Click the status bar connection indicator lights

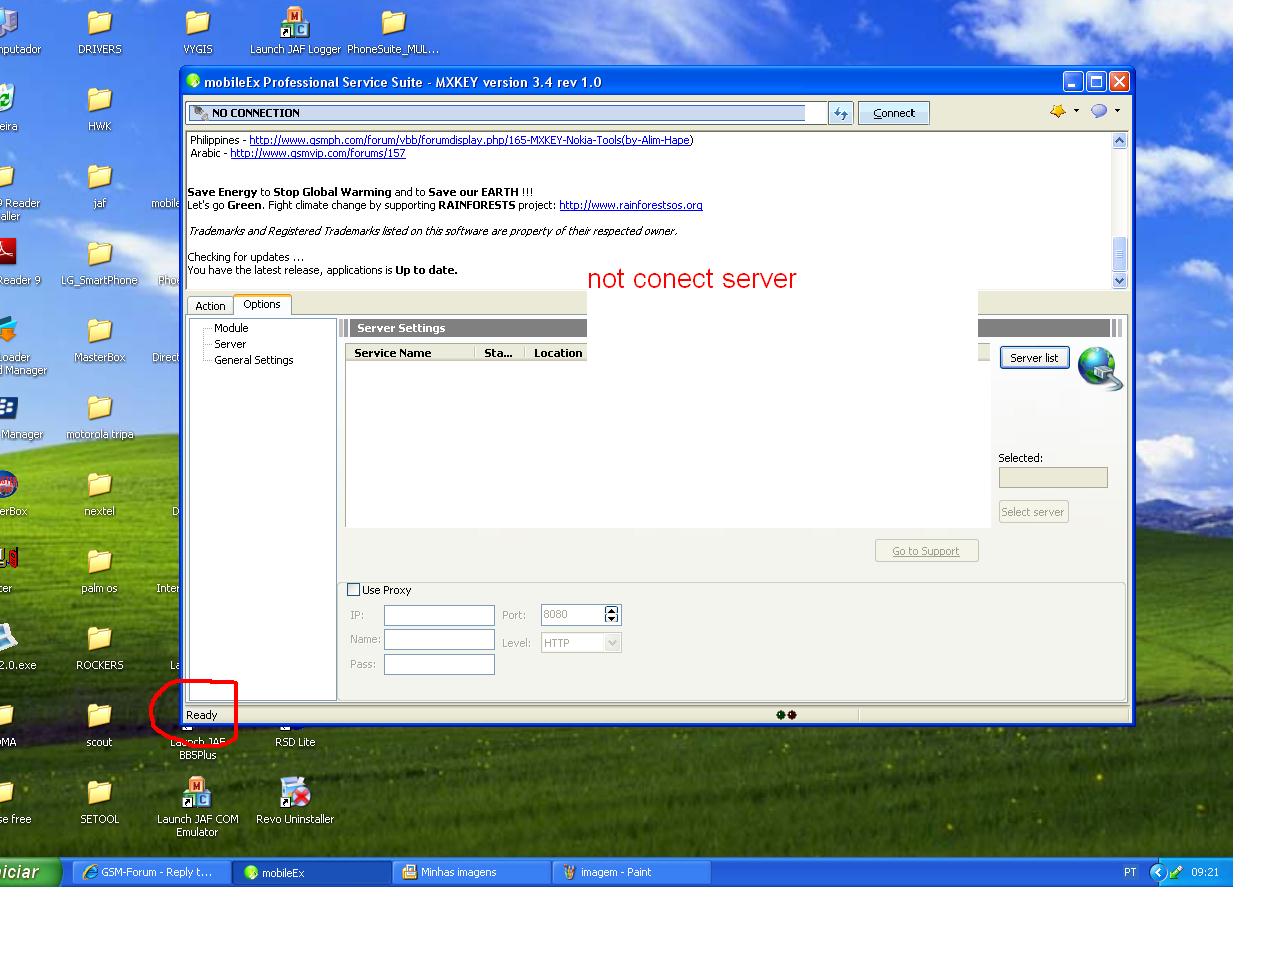pos(786,715)
